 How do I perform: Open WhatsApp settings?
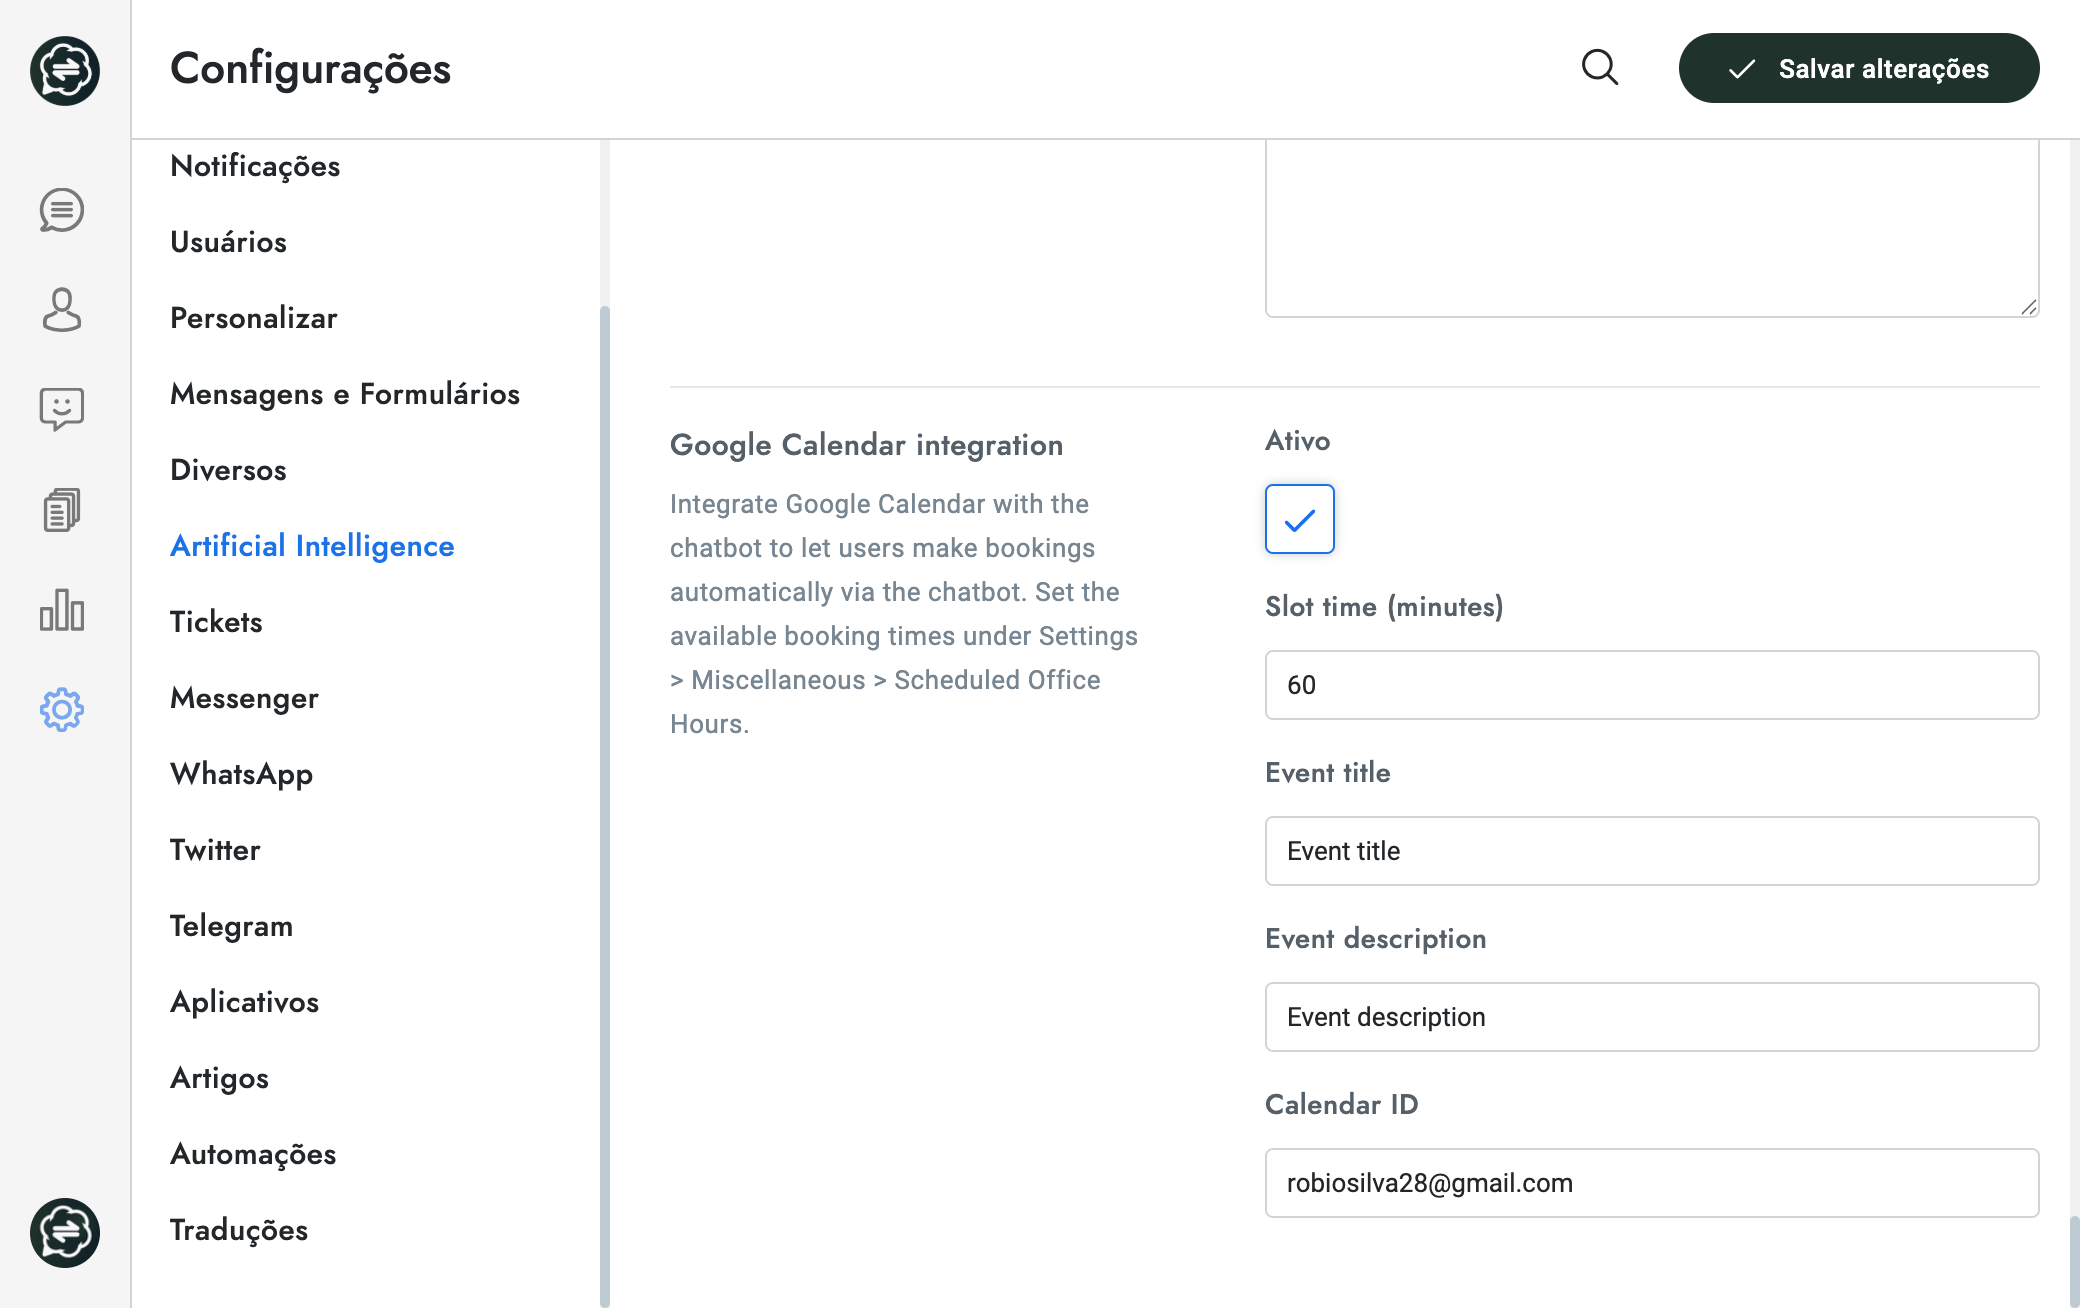click(241, 774)
